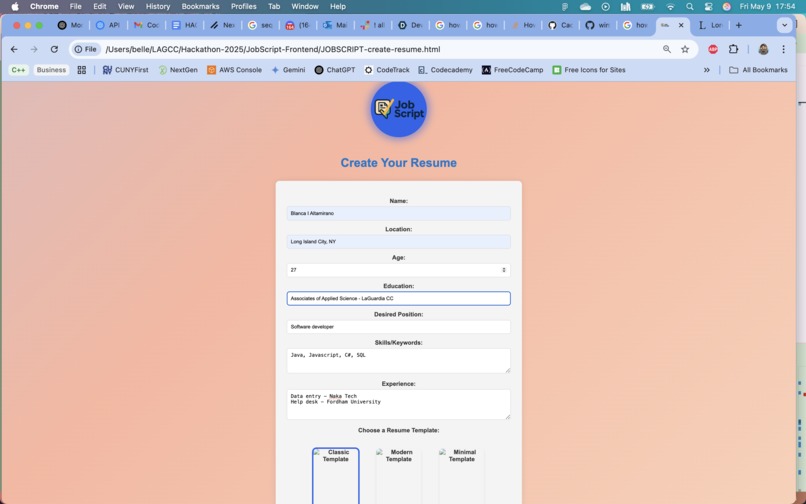Open the tab search dropdown arrow
Screen dimensions: 806x504
point(784,25)
